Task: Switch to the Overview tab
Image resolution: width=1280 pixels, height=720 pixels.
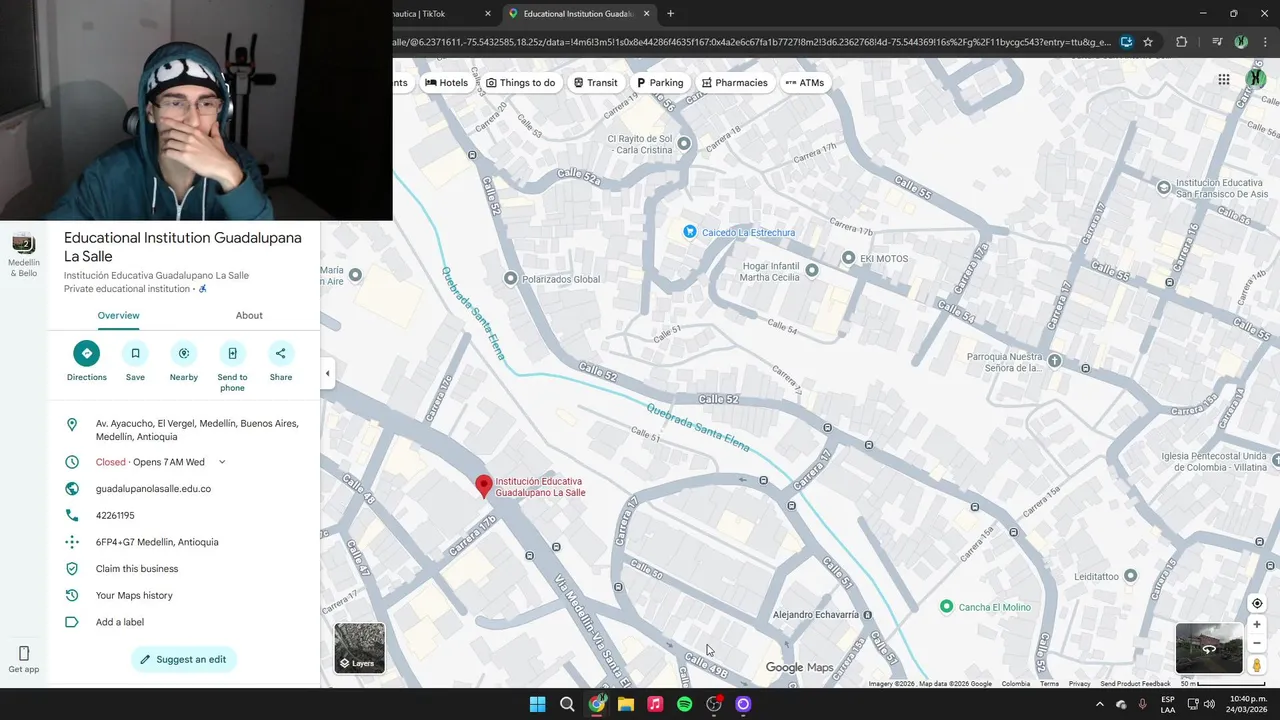Action: tap(118, 315)
